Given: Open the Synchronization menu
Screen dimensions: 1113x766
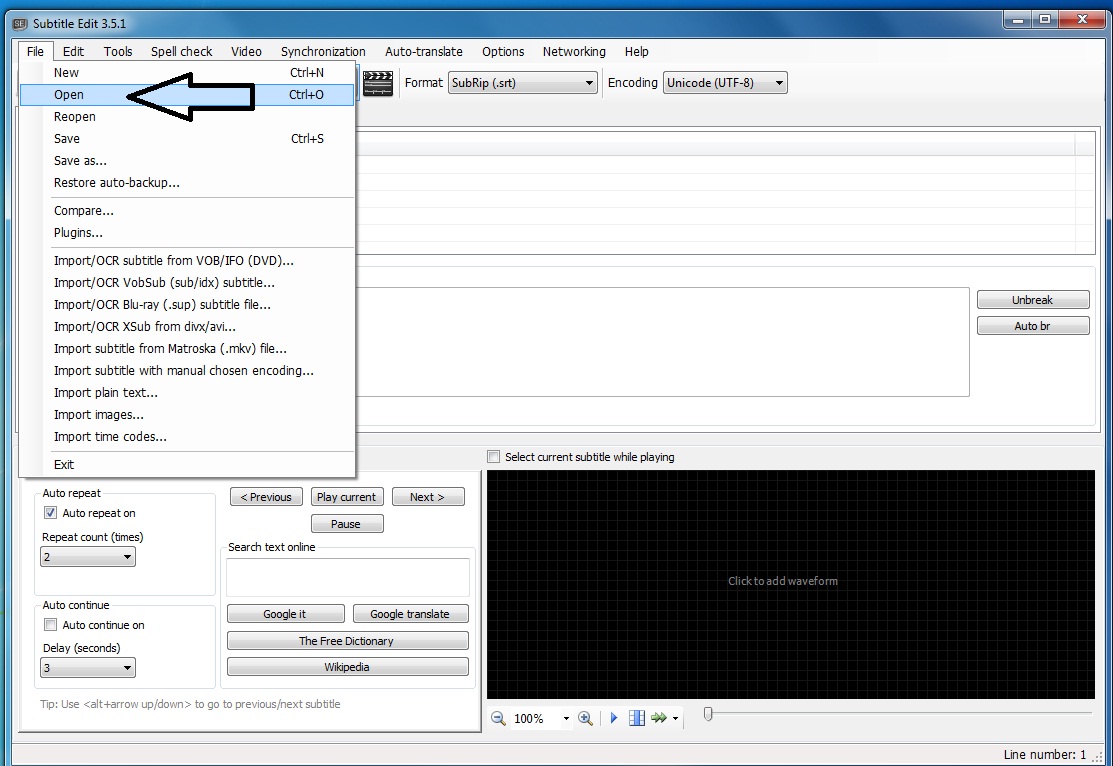Looking at the screenshot, I should (x=323, y=51).
